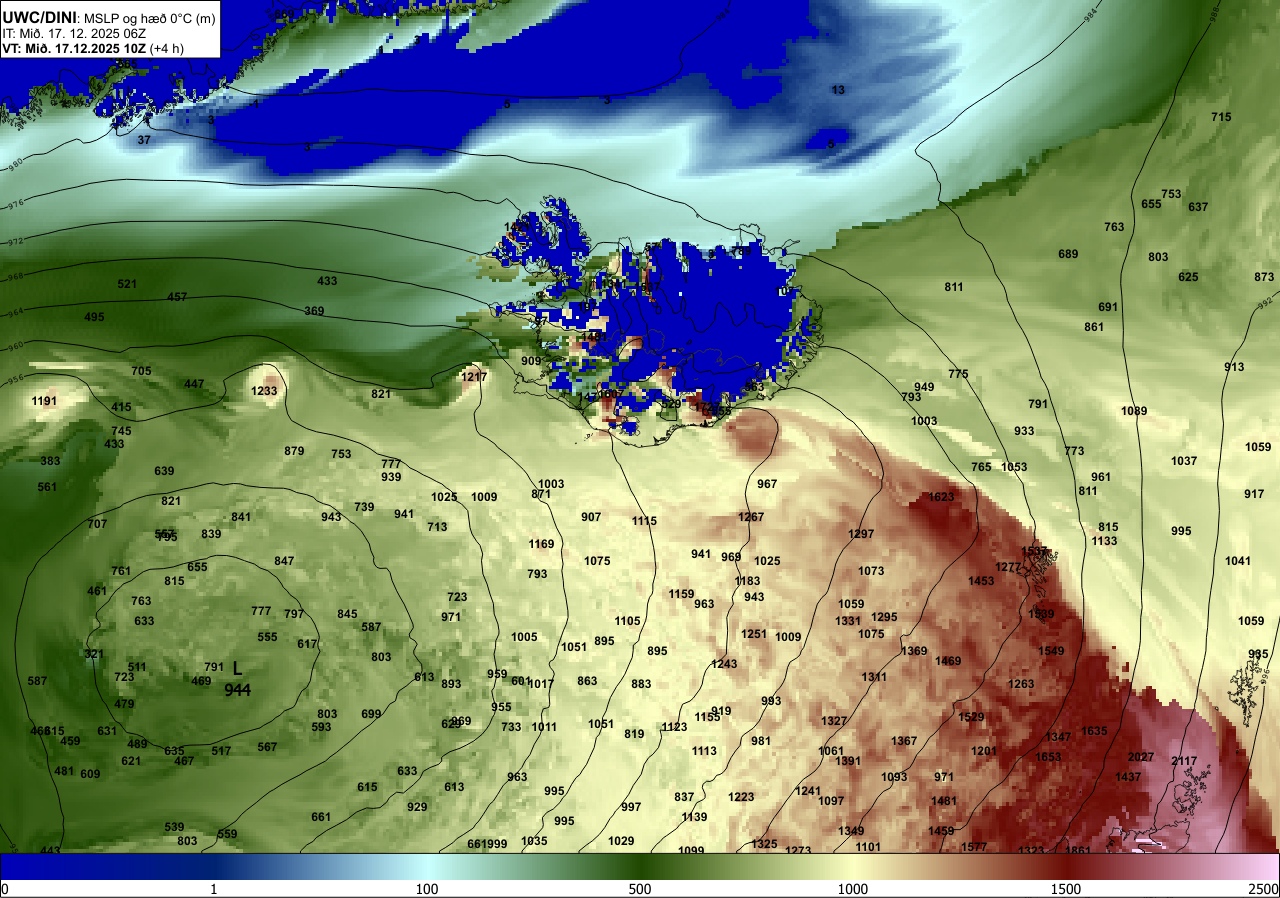Click the 13 value in the blue area
The height and width of the screenshot is (898, 1280).
pos(838,90)
